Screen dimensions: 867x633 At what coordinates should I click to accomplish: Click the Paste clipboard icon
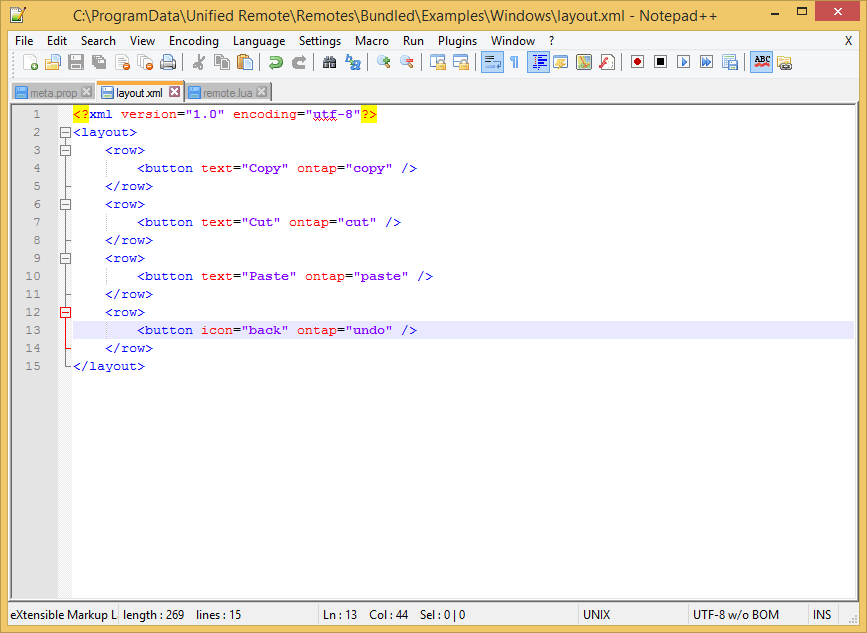tap(245, 62)
